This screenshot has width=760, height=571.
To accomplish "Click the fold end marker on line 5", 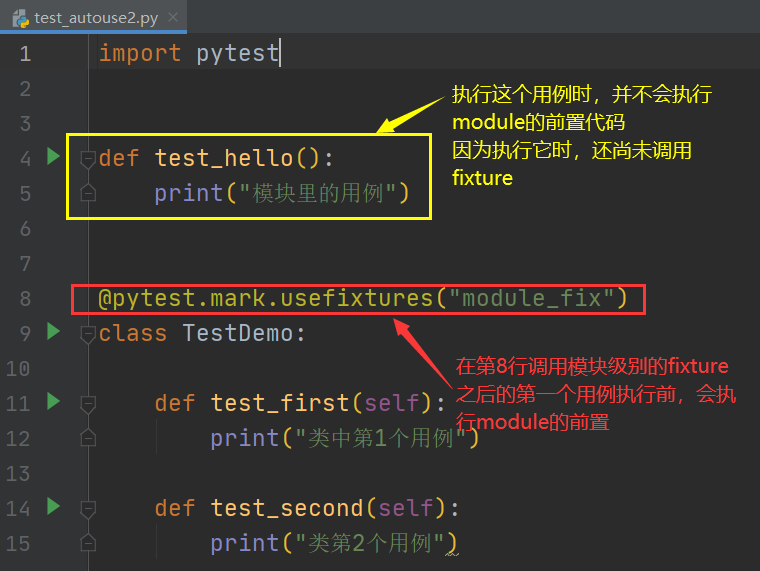I will point(88,193).
